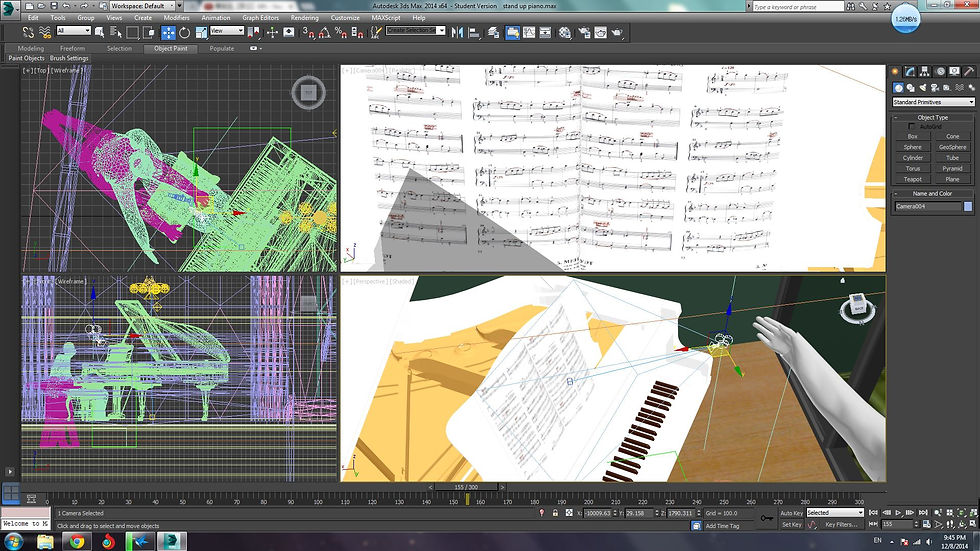
Task: Click the Save File icon in title bar
Action: (x=54, y=6)
